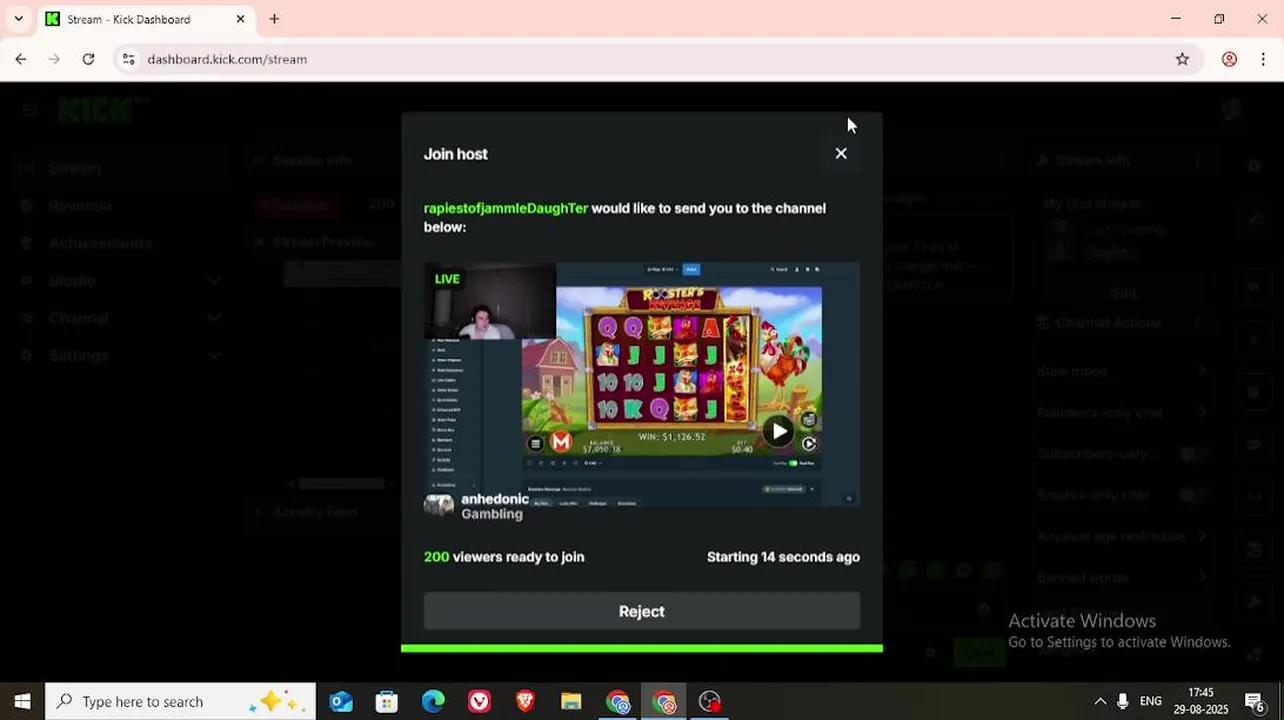Click the green host countdown progress bar
1284x720 pixels.
click(x=642, y=648)
